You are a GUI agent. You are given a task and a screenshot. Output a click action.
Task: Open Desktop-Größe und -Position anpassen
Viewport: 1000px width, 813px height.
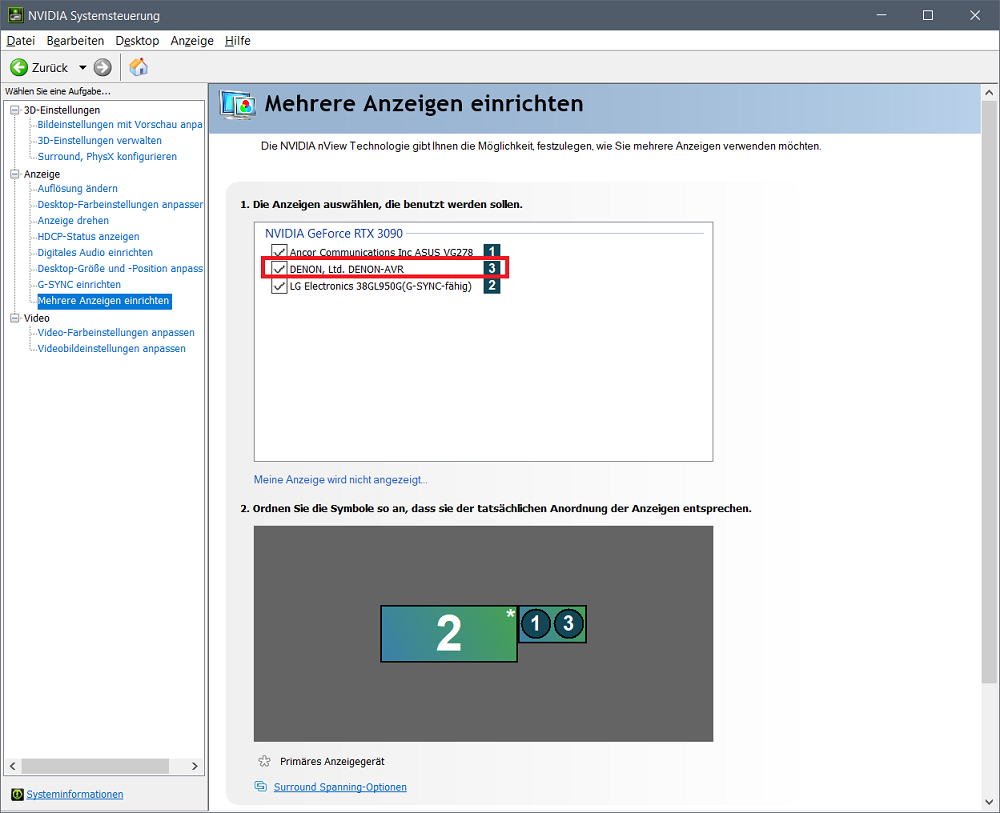click(120, 268)
